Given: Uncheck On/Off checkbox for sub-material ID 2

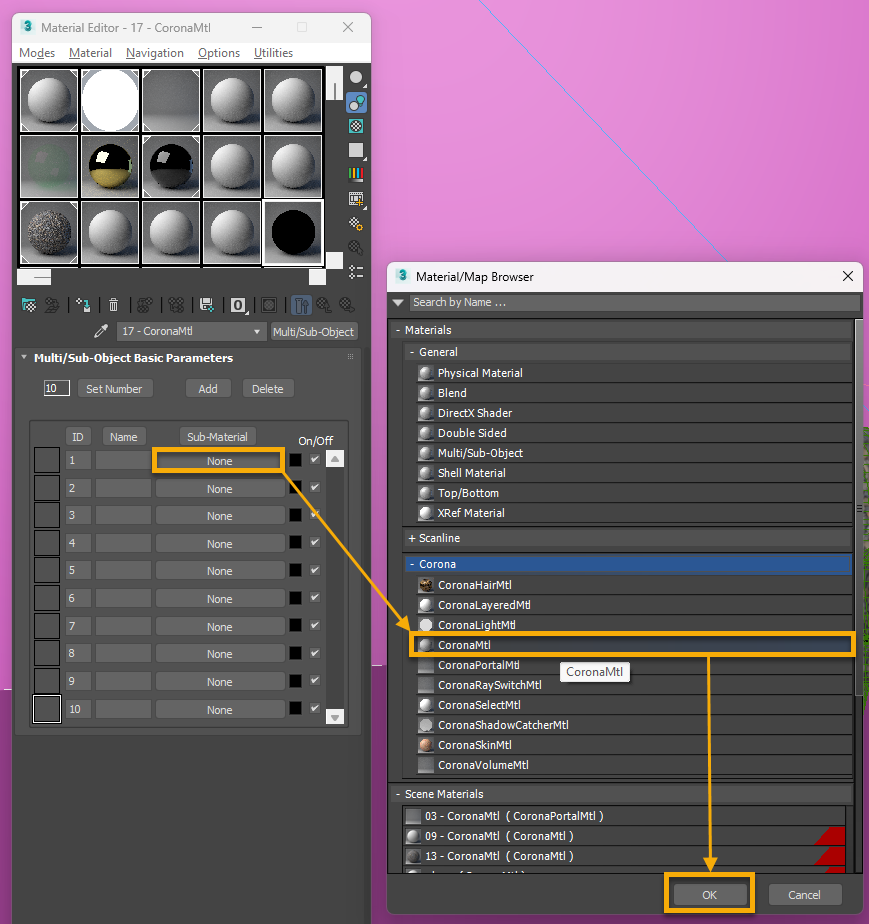Looking at the screenshot, I should tap(315, 487).
